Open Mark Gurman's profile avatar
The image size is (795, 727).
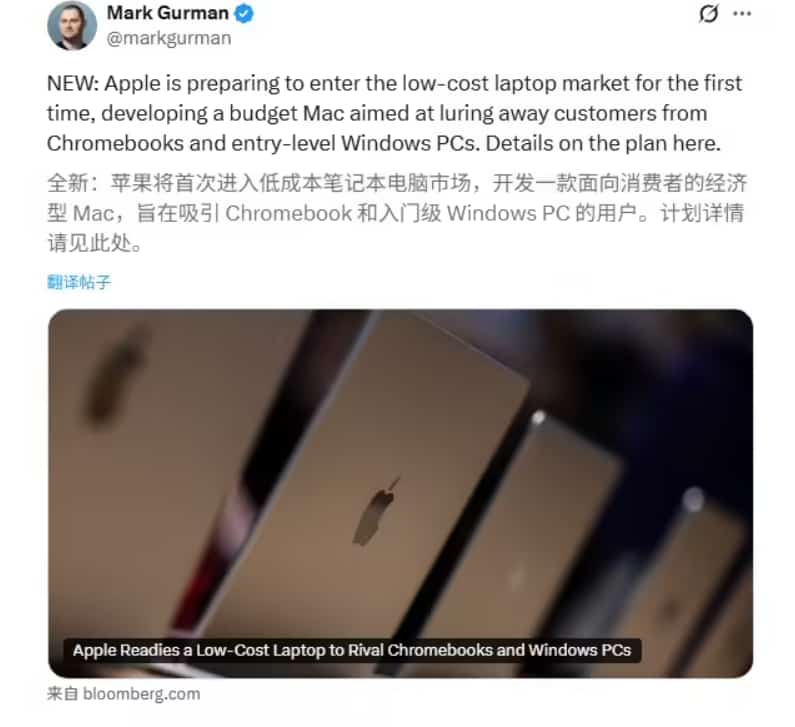(x=72, y=25)
